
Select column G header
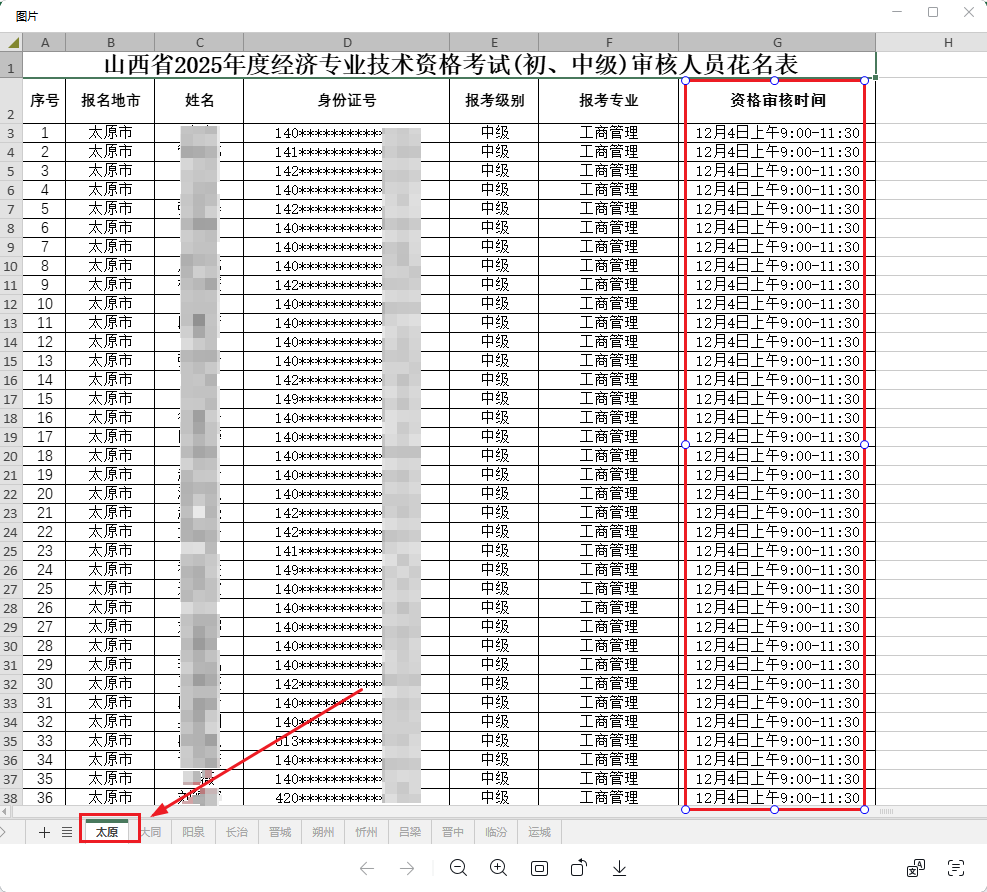pos(776,42)
